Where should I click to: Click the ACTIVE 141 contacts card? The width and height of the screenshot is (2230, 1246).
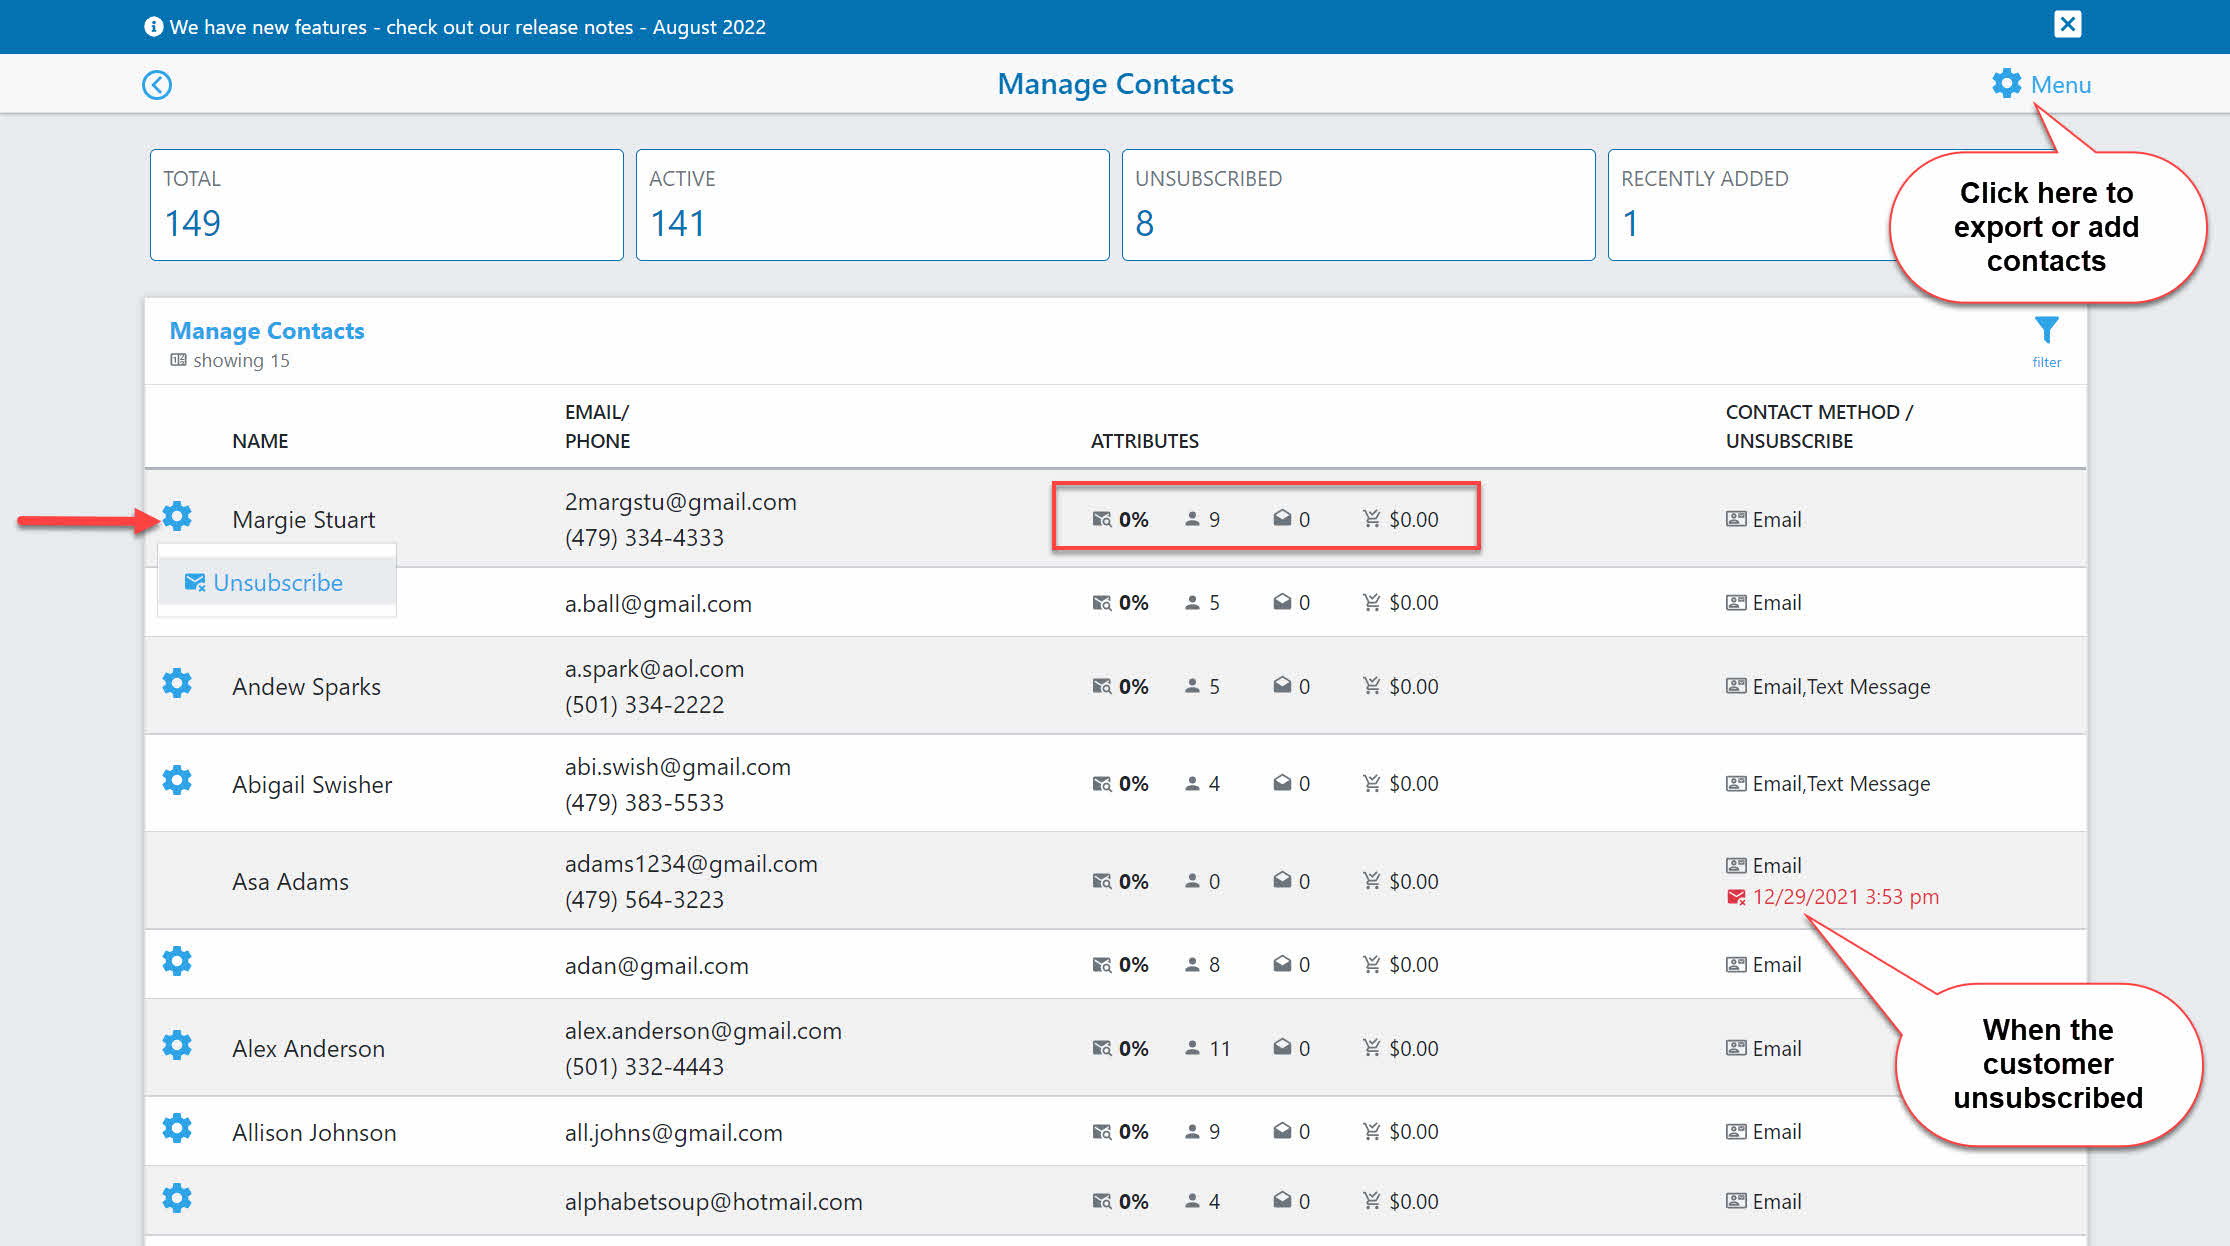[x=873, y=205]
